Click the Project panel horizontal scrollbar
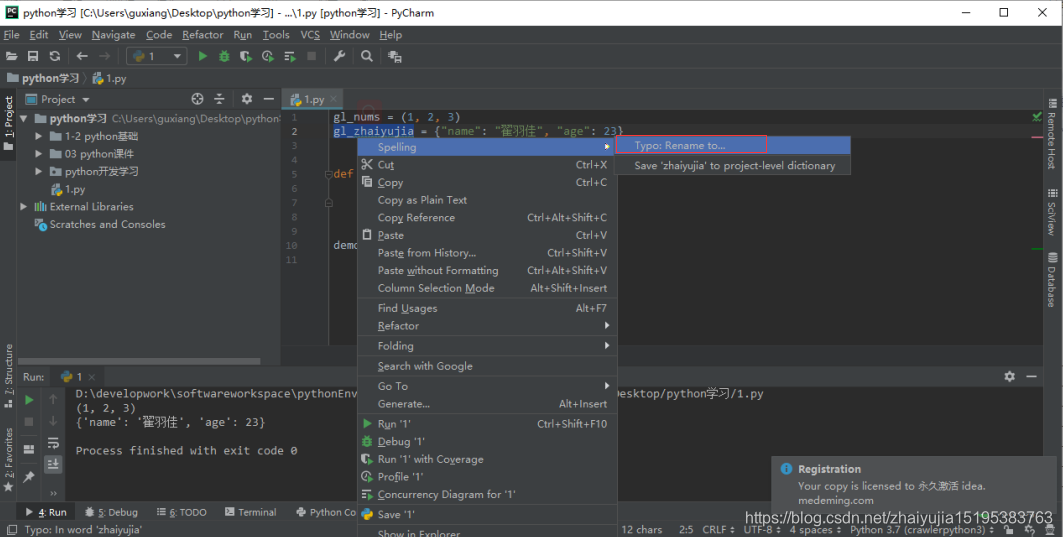The width and height of the screenshot is (1063, 537). point(139,361)
